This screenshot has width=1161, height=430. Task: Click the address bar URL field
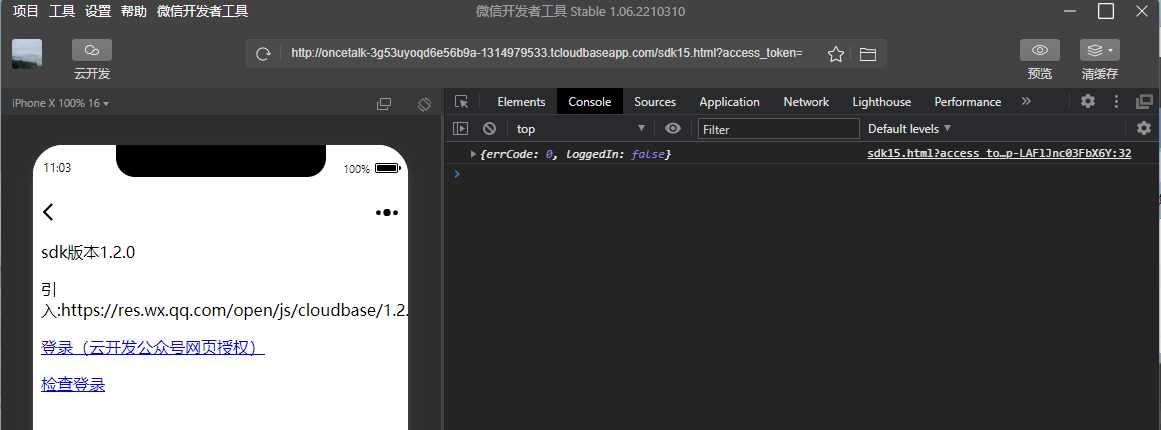[546, 53]
